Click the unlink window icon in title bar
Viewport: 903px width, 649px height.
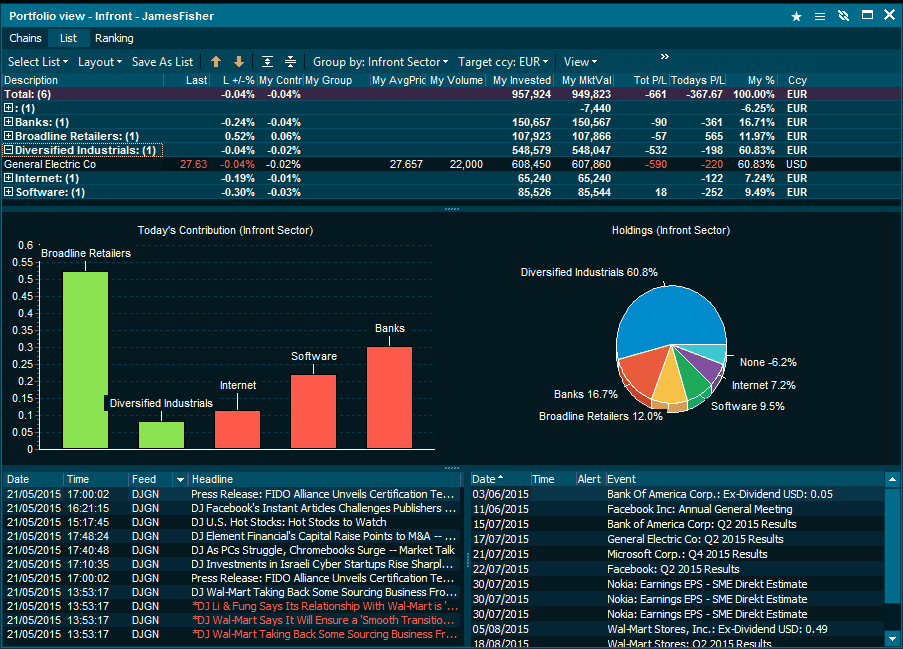pos(844,16)
